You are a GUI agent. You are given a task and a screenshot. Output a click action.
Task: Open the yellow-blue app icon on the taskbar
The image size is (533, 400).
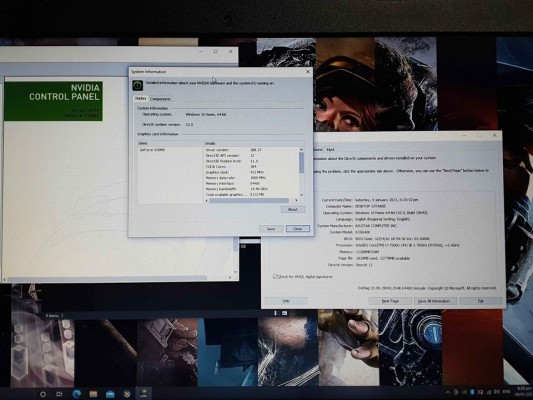point(126,394)
